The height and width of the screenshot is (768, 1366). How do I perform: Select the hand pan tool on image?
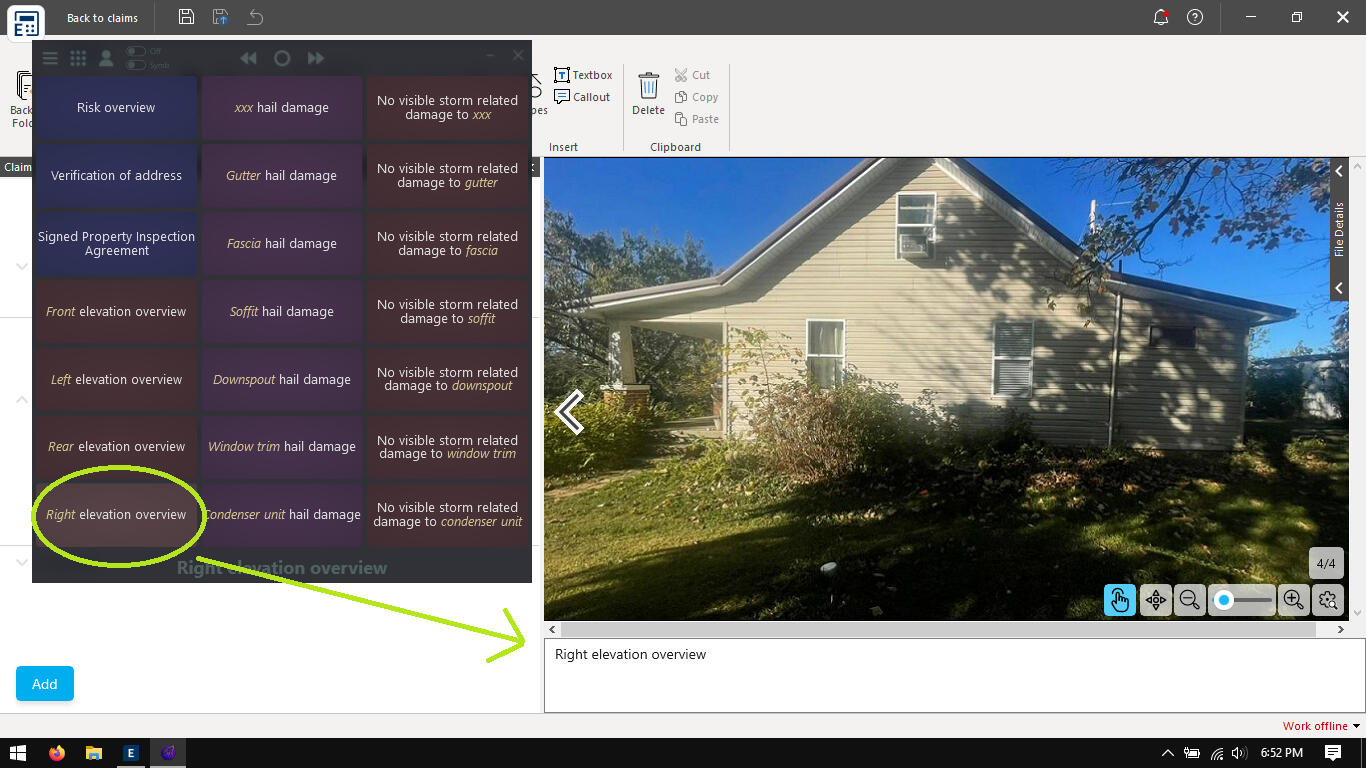click(x=1119, y=600)
